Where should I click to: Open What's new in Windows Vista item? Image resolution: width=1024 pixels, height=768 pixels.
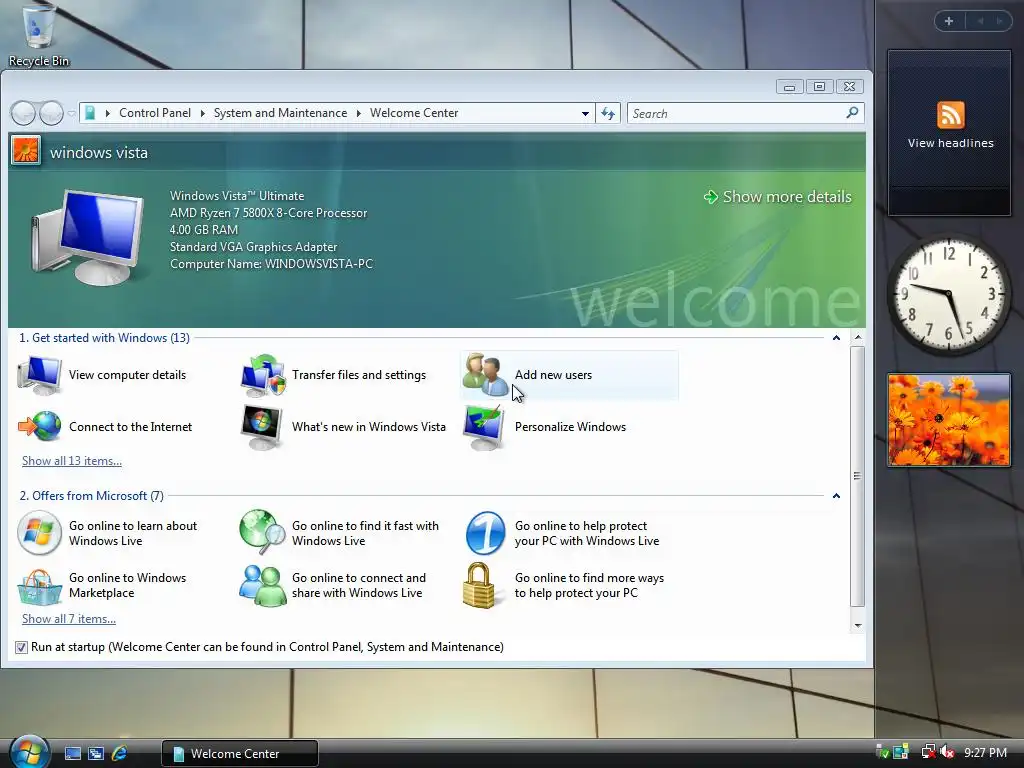pyautogui.click(x=344, y=427)
